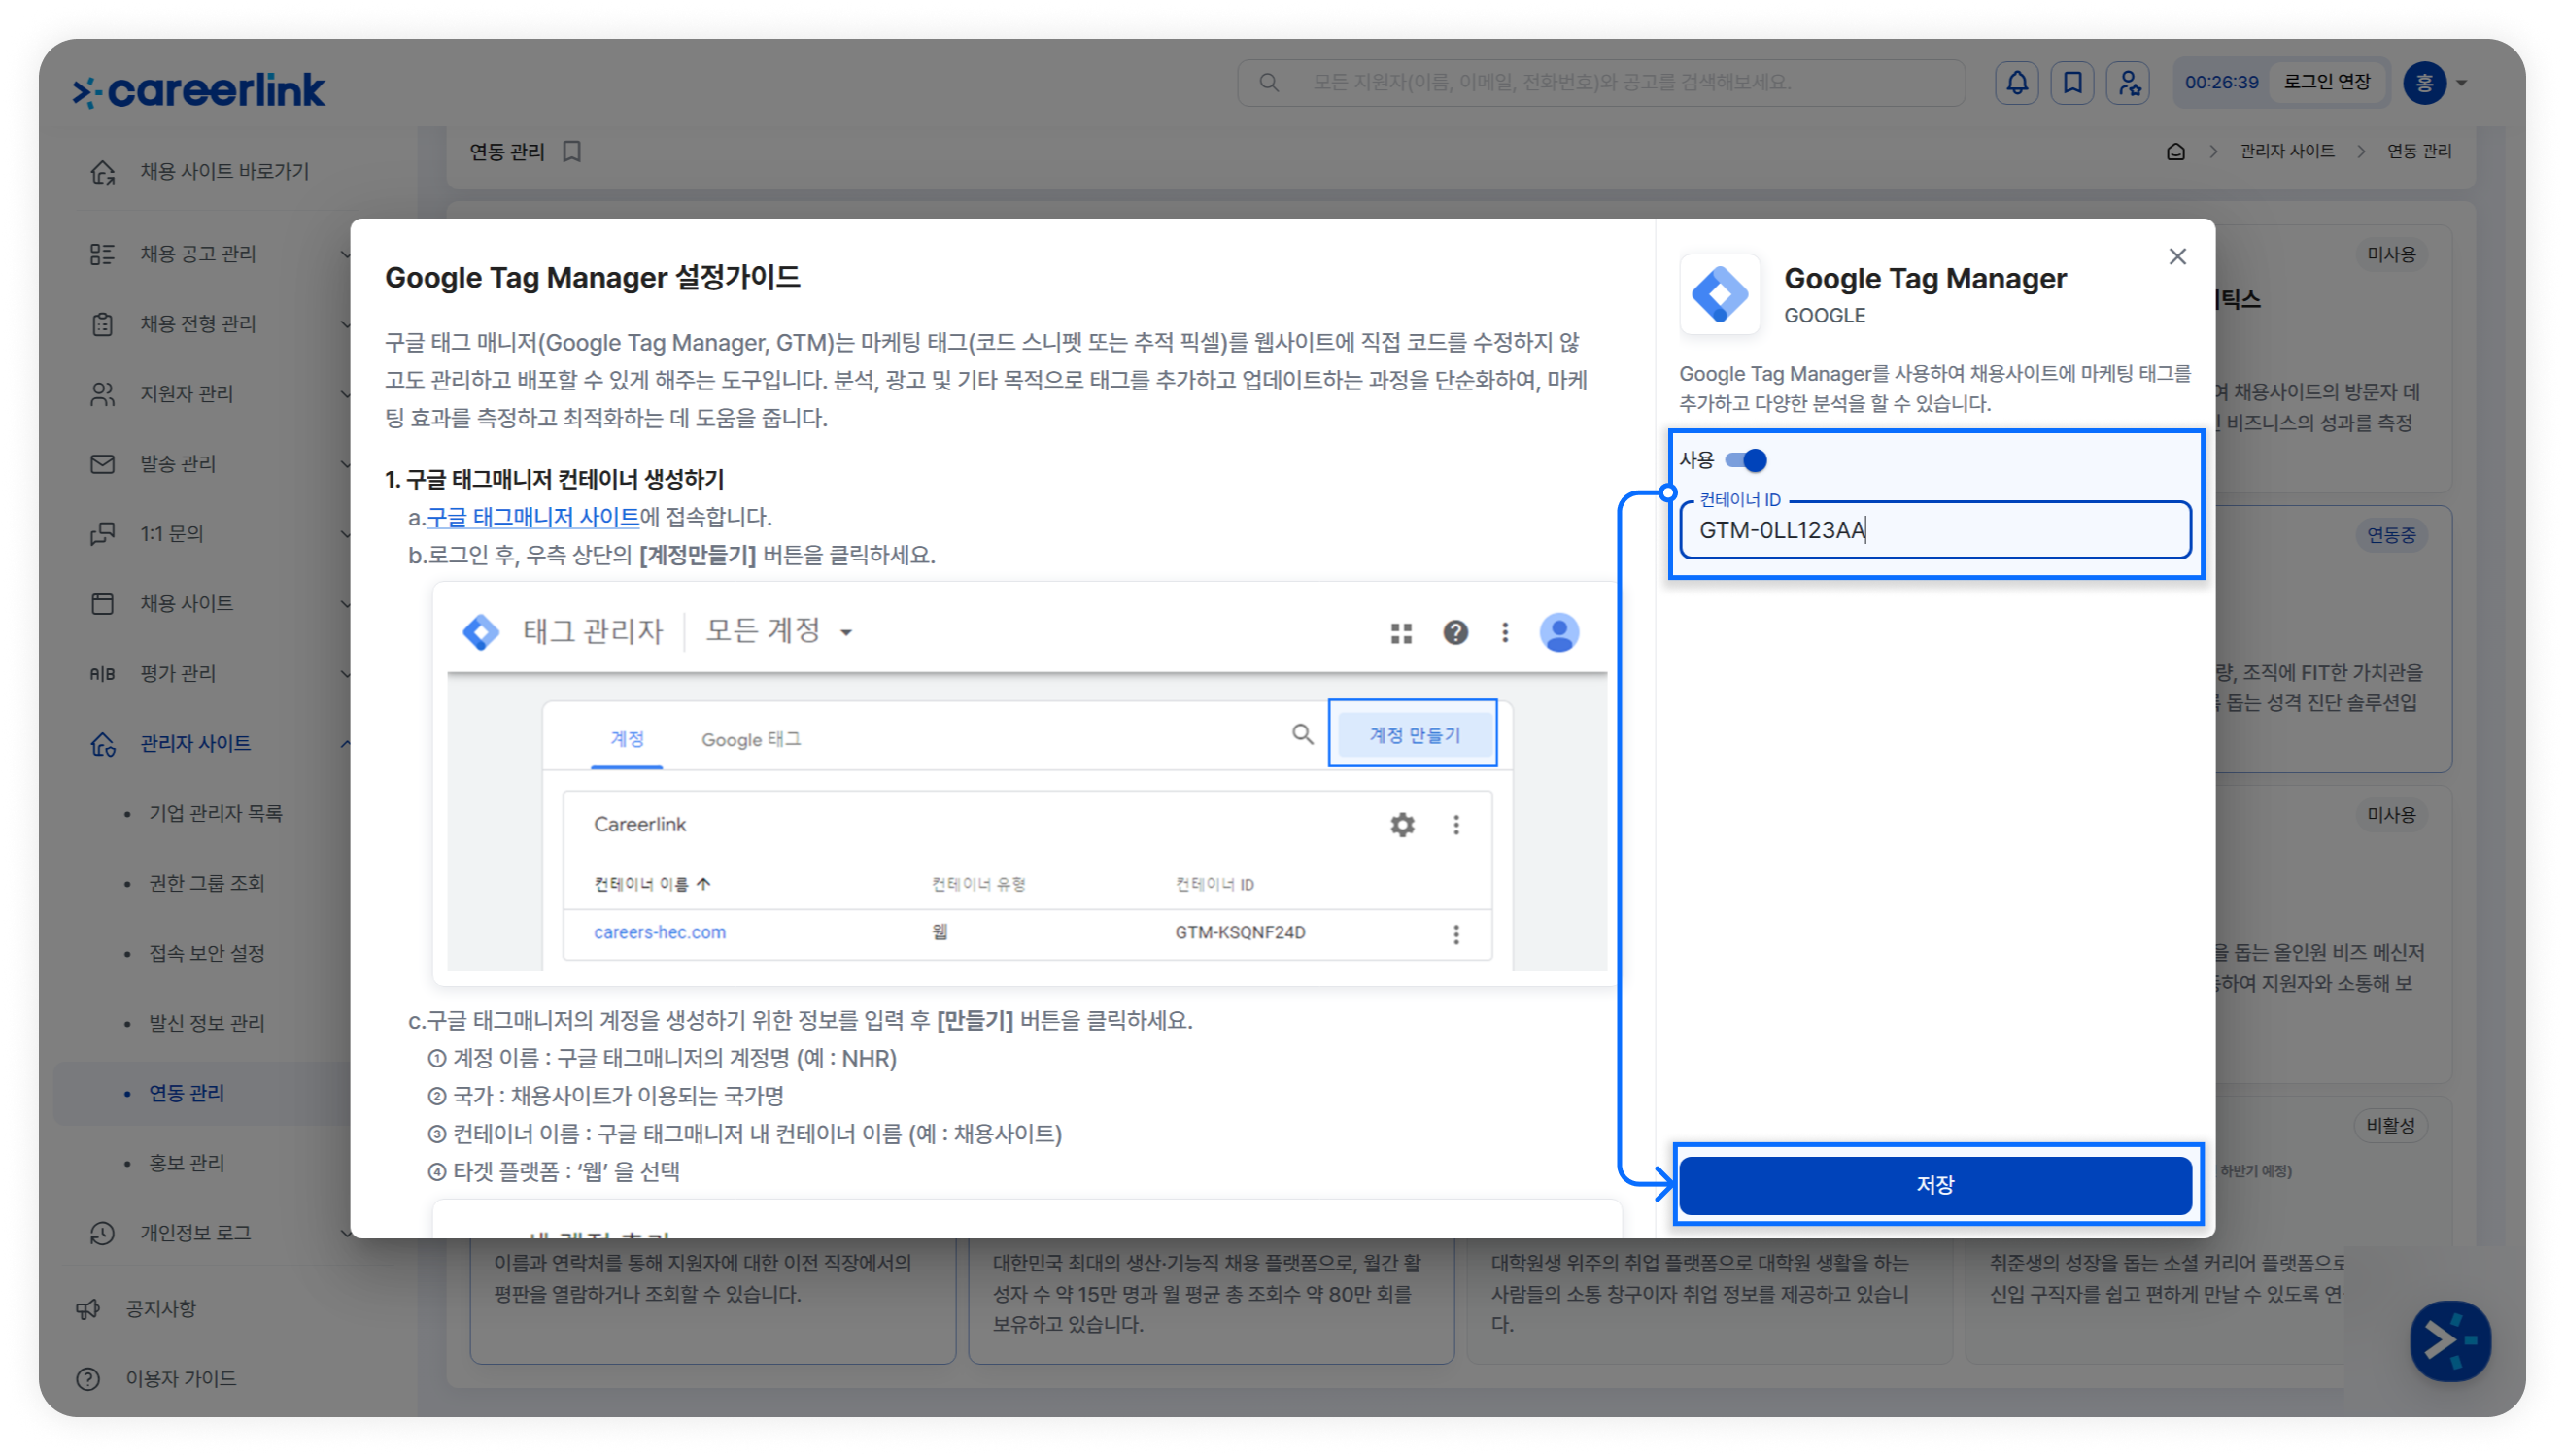
Task: Click the 발송 관리 envelope icon
Action: click(102, 464)
